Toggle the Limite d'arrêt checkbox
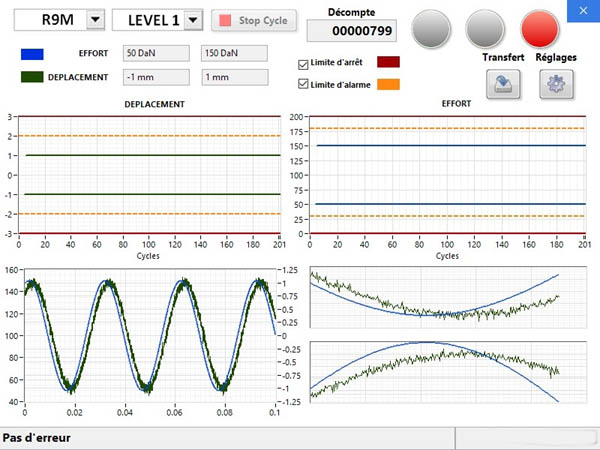The height and width of the screenshot is (450, 600). 304,64
